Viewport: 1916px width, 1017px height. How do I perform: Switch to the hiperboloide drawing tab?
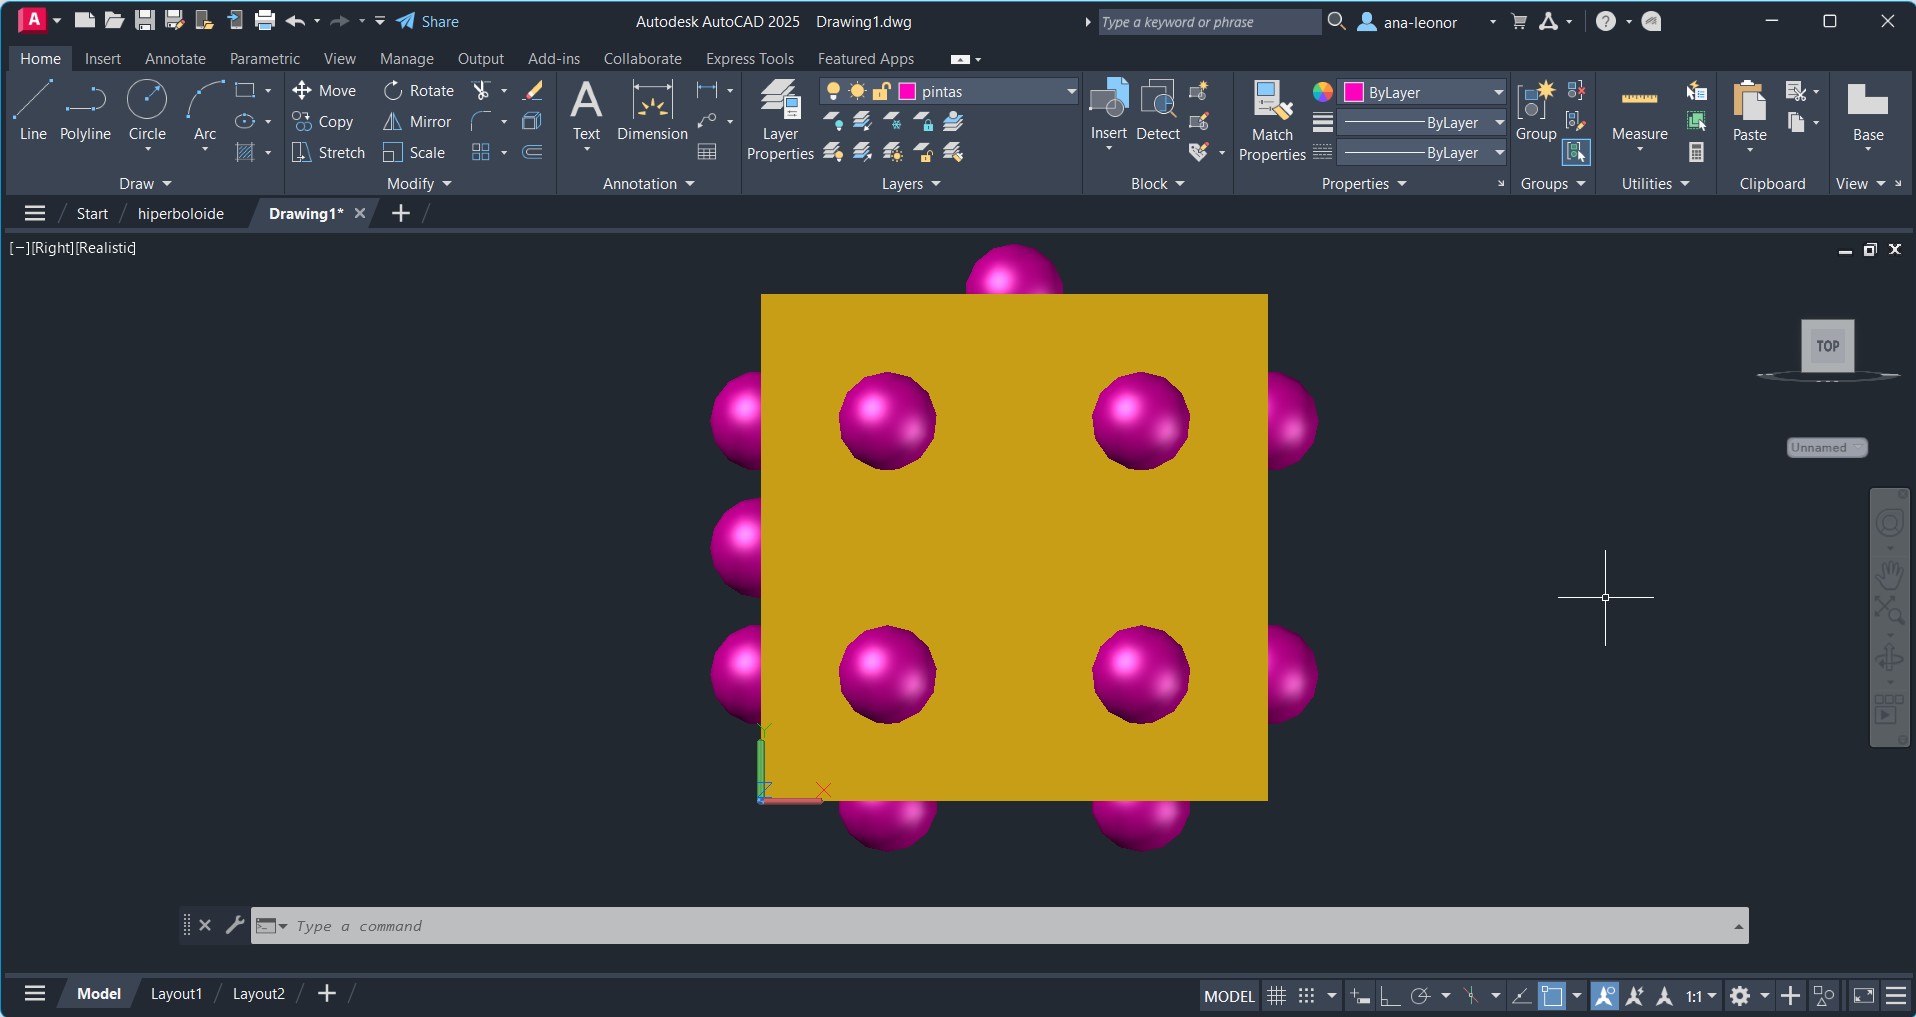click(181, 214)
